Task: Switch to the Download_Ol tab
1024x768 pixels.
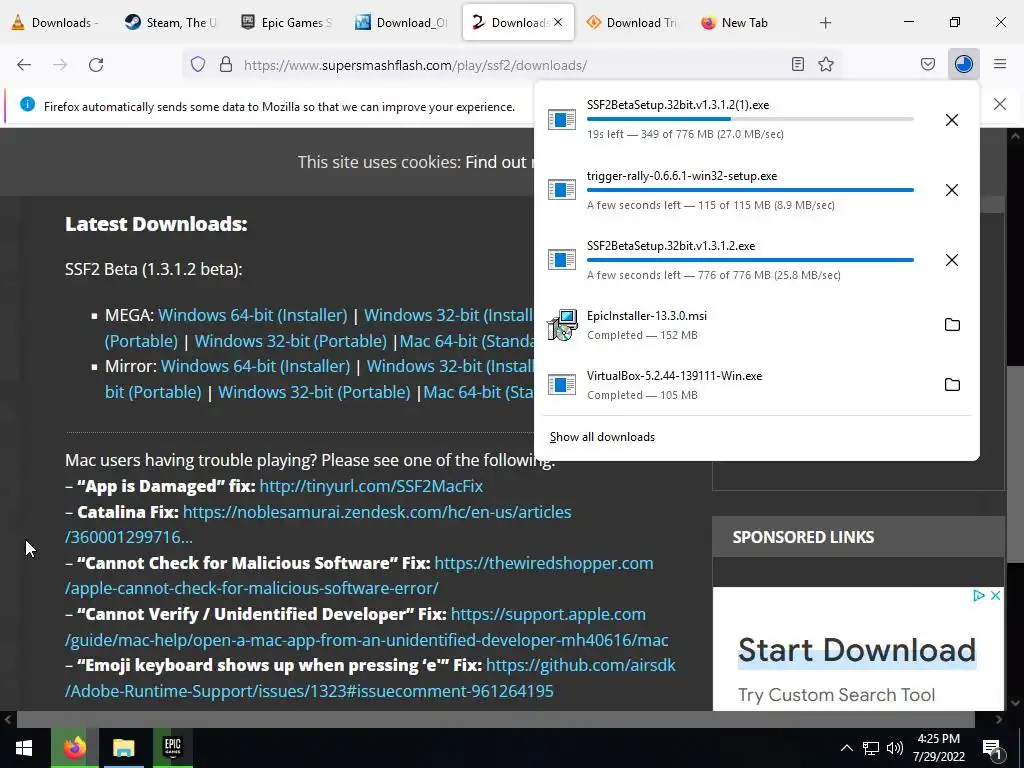Action: tap(402, 23)
